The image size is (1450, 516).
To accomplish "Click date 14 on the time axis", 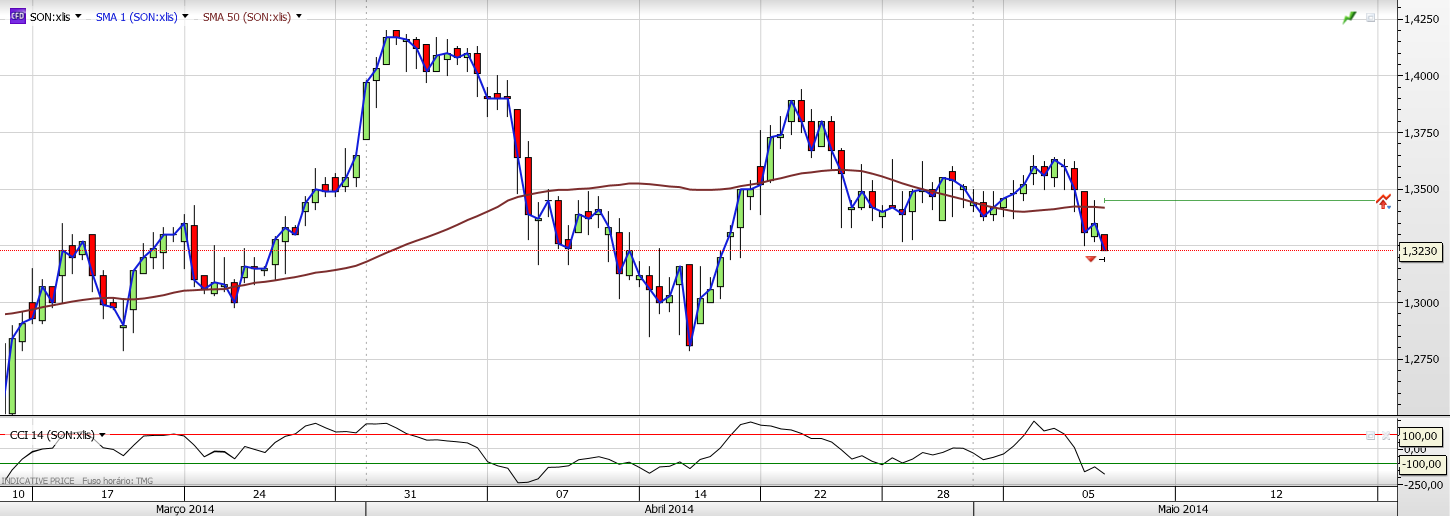I will (x=700, y=494).
